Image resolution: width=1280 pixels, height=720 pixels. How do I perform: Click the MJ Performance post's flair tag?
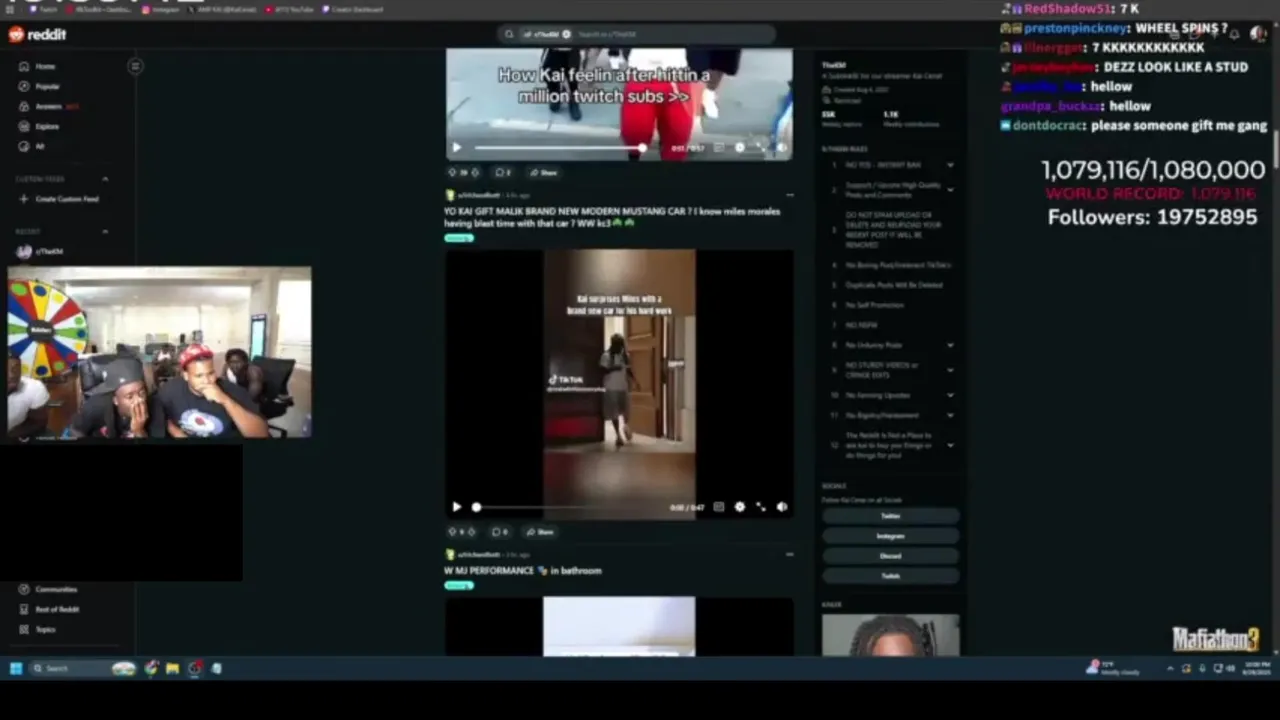(458, 585)
